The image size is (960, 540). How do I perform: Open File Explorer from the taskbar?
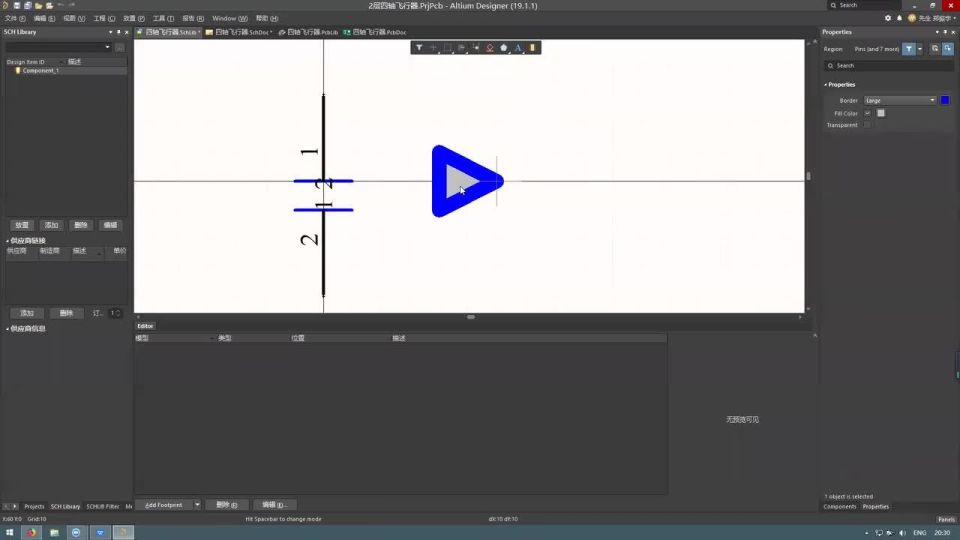(54, 533)
